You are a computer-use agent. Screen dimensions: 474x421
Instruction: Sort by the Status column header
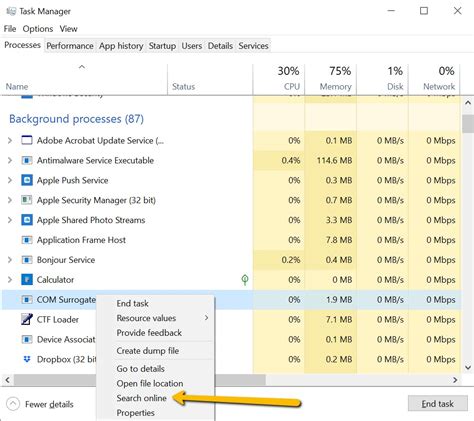pos(210,79)
